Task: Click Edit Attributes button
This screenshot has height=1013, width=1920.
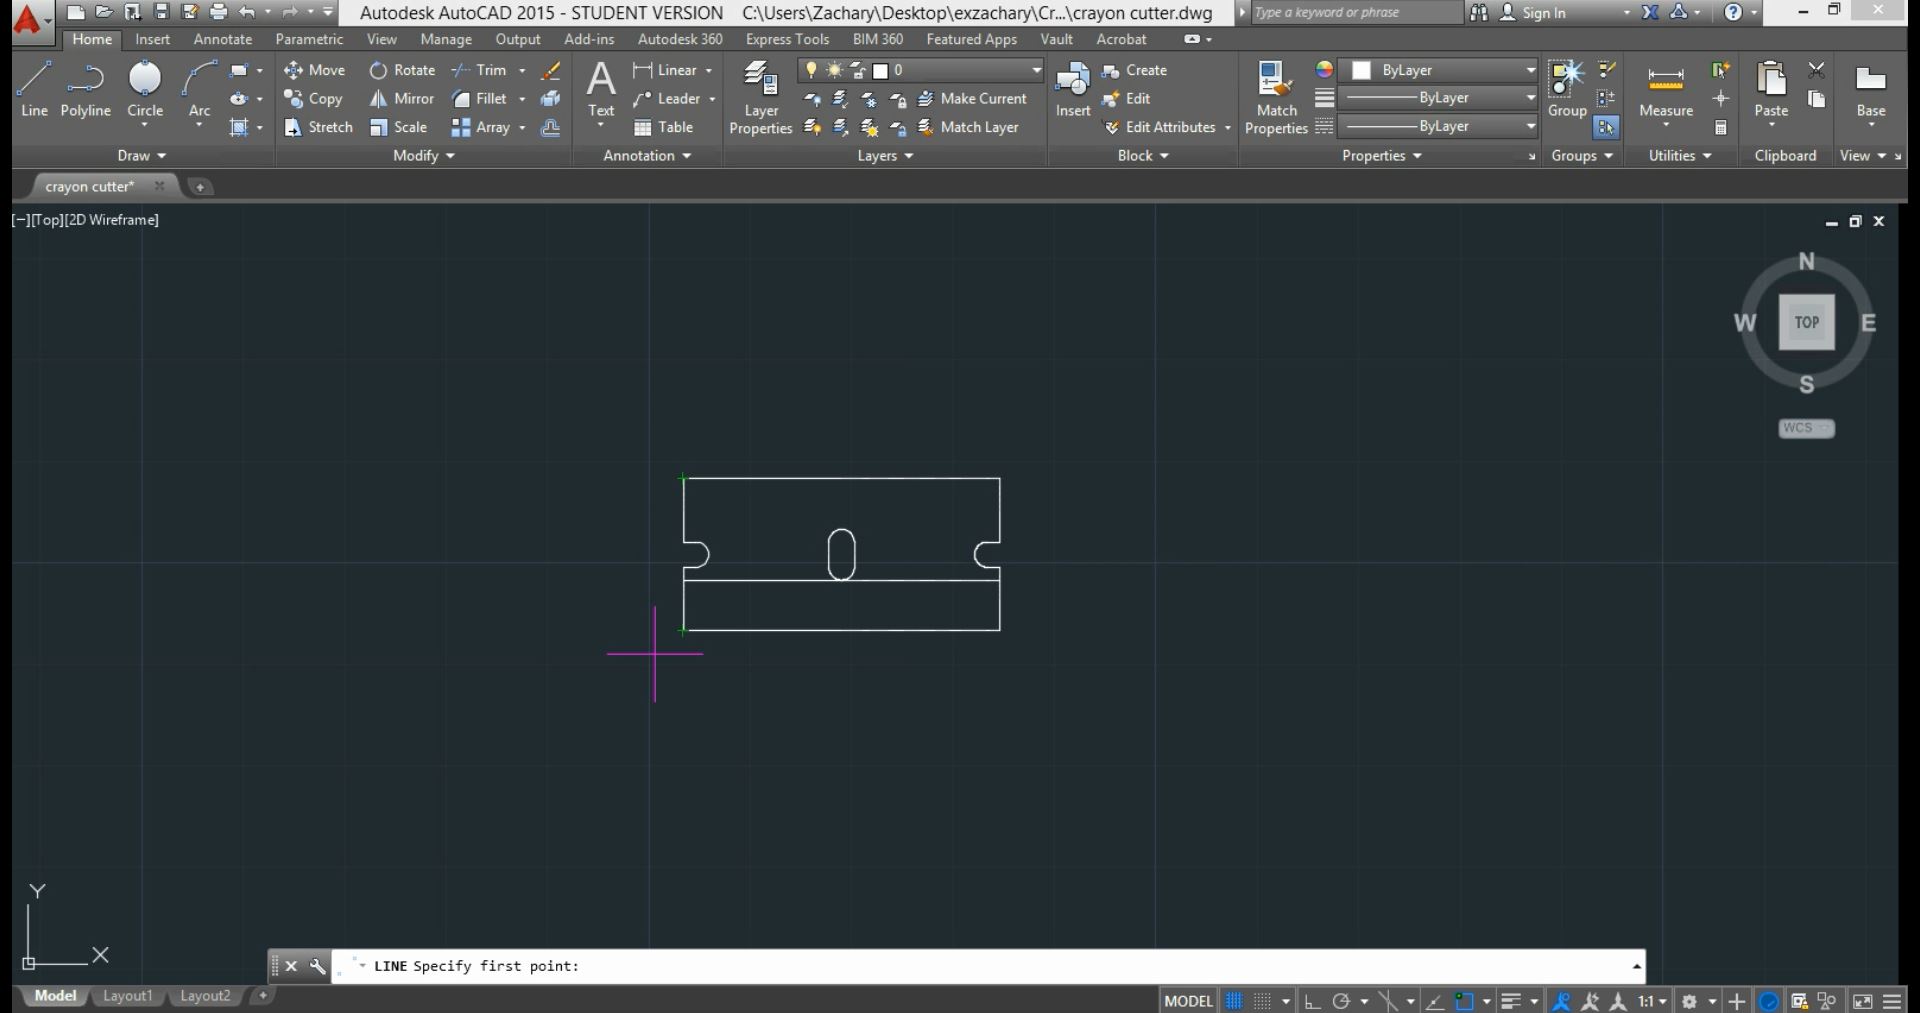Action: (1160, 127)
